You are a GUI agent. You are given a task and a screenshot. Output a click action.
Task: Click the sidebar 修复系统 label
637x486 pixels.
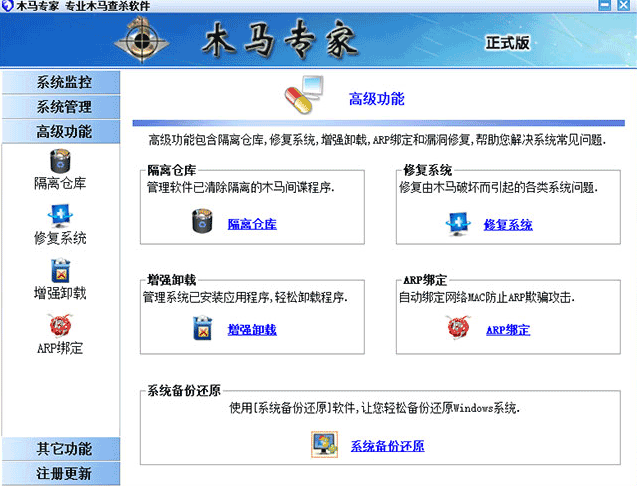(x=60, y=238)
